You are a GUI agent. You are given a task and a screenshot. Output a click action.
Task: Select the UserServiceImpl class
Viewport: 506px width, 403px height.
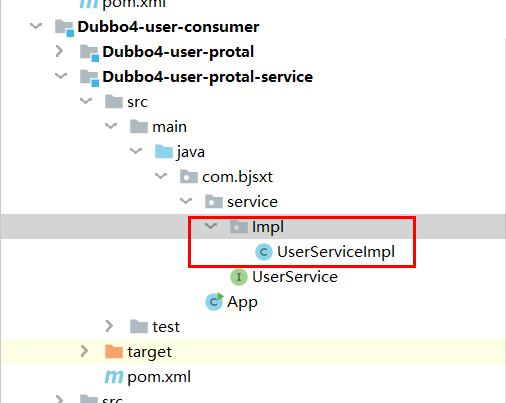click(x=336, y=252)
